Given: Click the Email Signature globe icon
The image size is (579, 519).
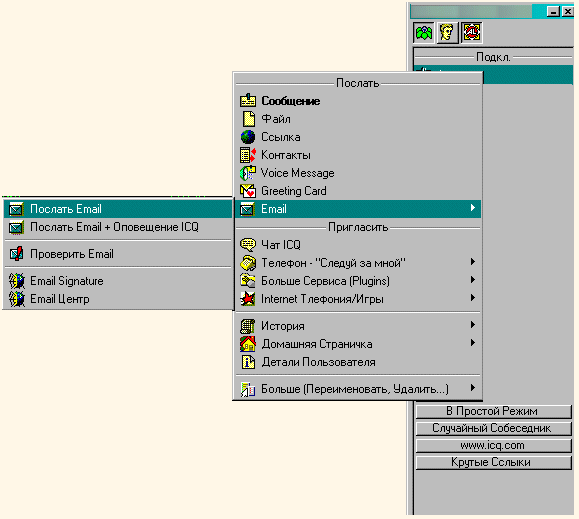Looking at the screenshot, I should 17,281.
